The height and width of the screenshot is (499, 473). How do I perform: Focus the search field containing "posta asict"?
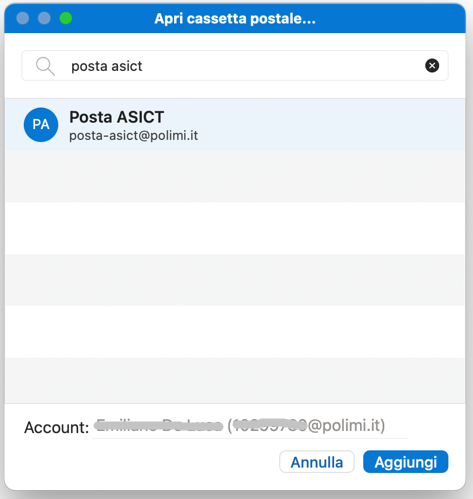pos(235,66)
